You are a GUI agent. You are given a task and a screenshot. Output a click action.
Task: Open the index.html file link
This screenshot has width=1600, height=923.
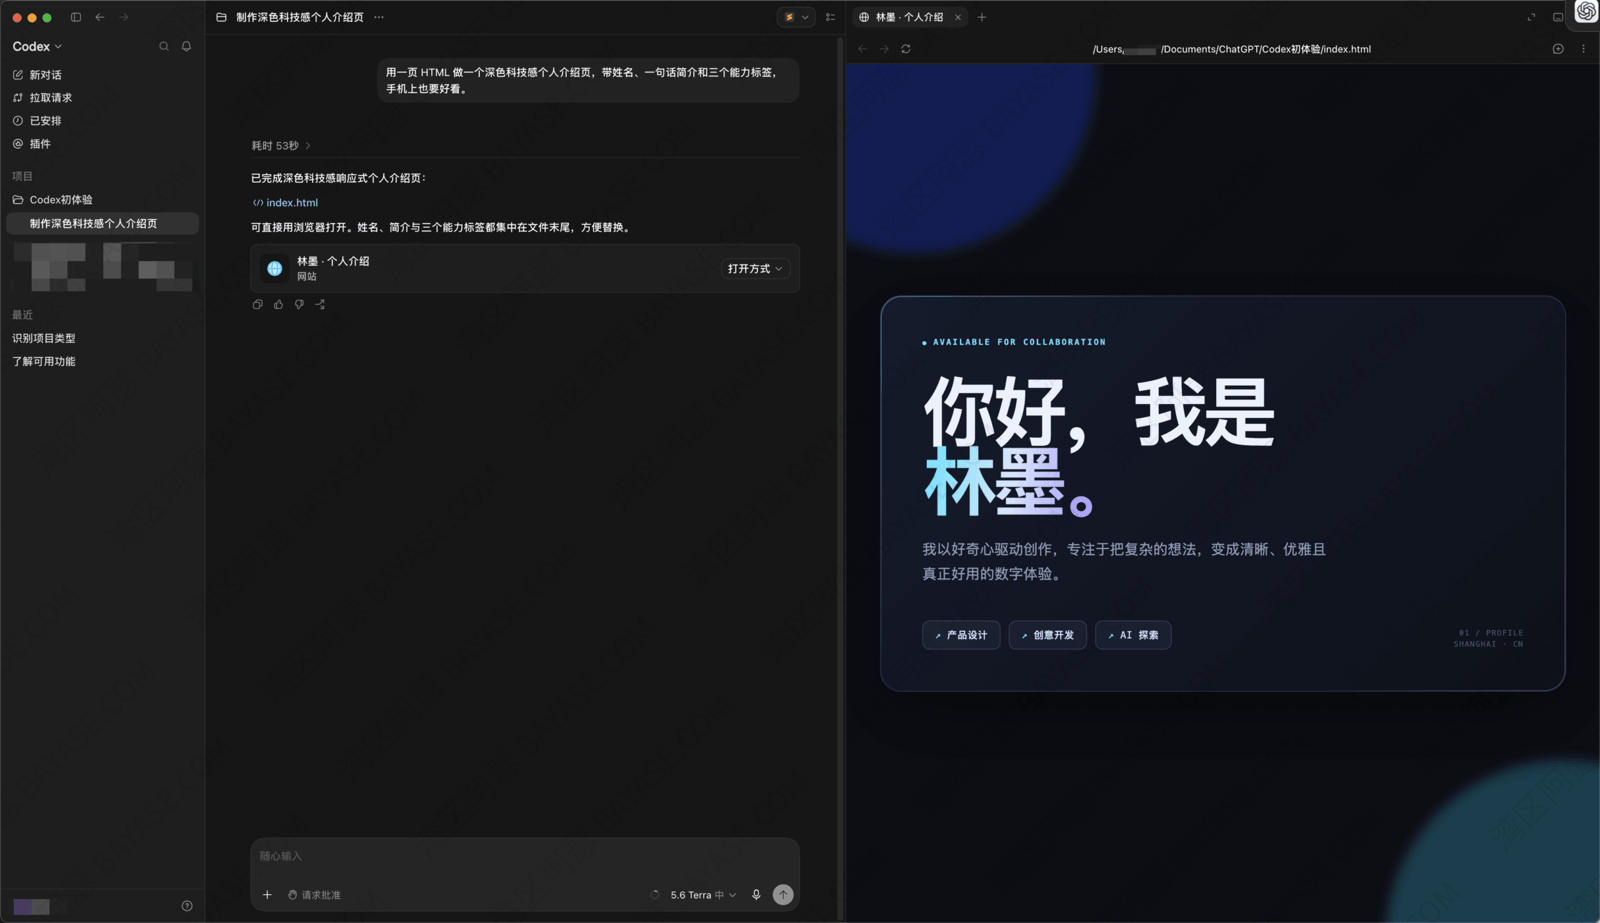(x=286, y=203)
